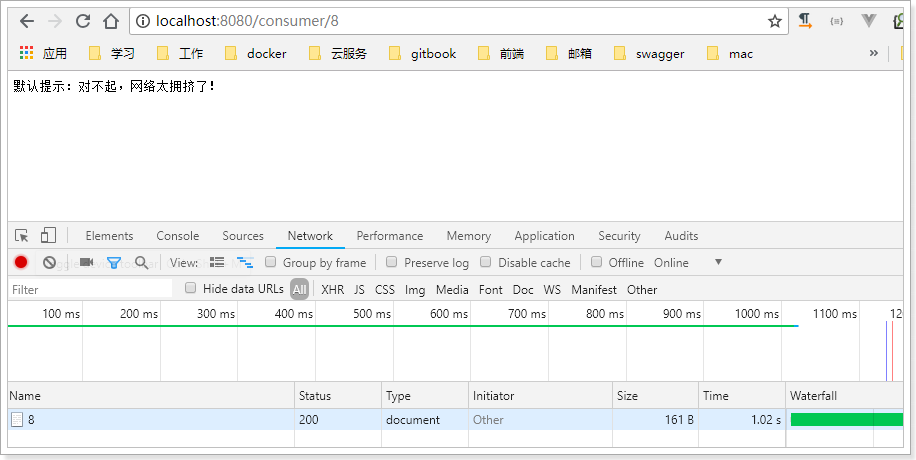Screen dimensions: 916x460
Task: Expand the bookmarks bar overflow chevron
Action: click(873, 53)
